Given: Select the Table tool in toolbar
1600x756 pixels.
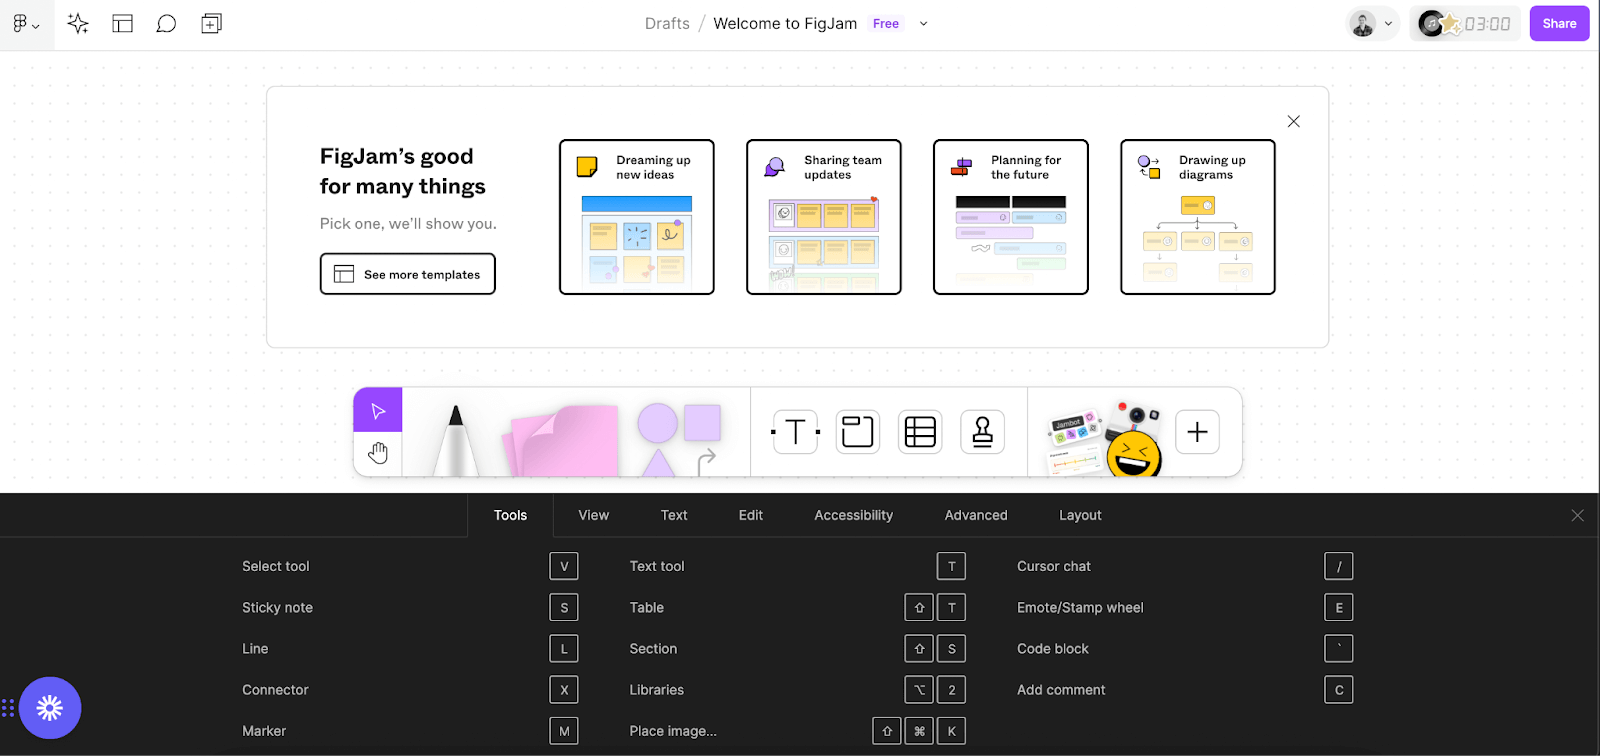Looking at the screenshot, I should coord(920,432).
